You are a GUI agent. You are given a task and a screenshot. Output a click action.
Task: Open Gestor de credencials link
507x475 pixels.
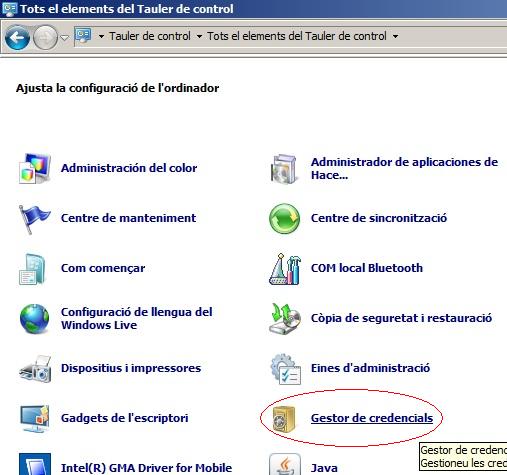[372, 418]
